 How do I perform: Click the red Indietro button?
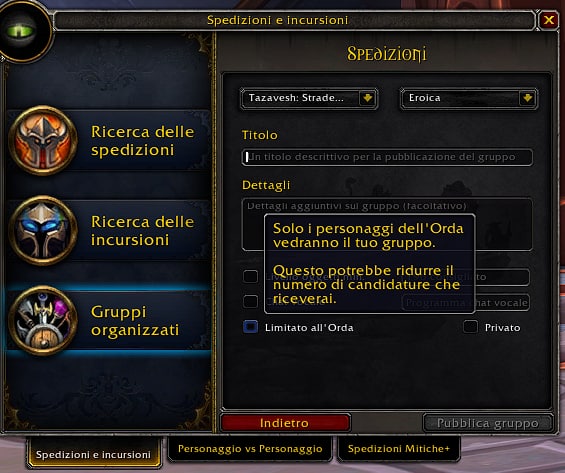tap(285, 423)
